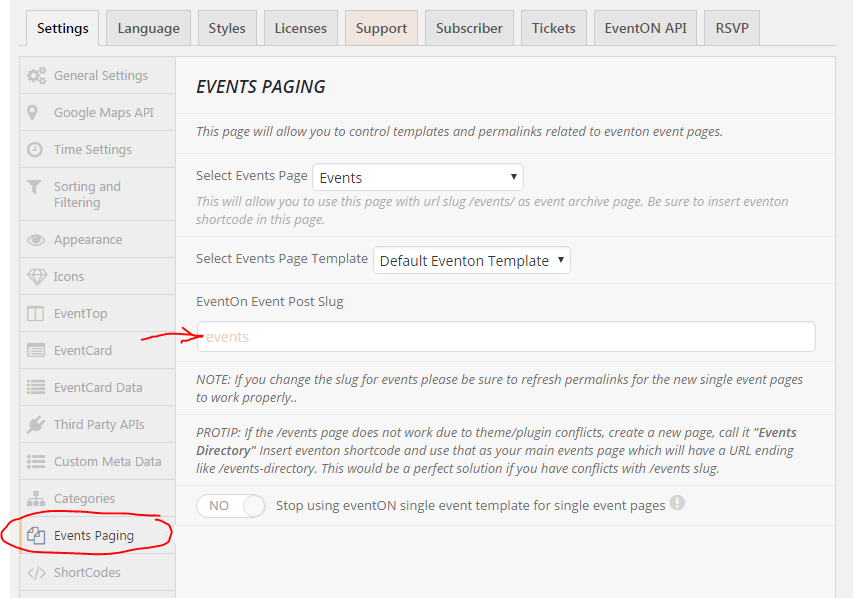Open Sorting and Filtering section

[x=98, y=194]
